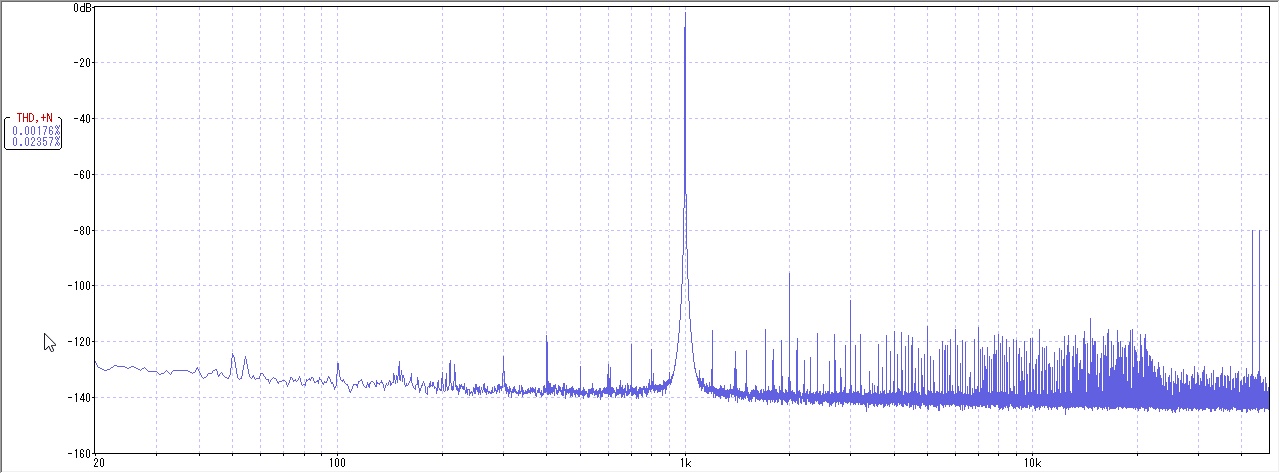The width and height of the screenshot is (1280, 473).
Task: Select the 0.02357% THD+N value
Action: click(37, 142)
